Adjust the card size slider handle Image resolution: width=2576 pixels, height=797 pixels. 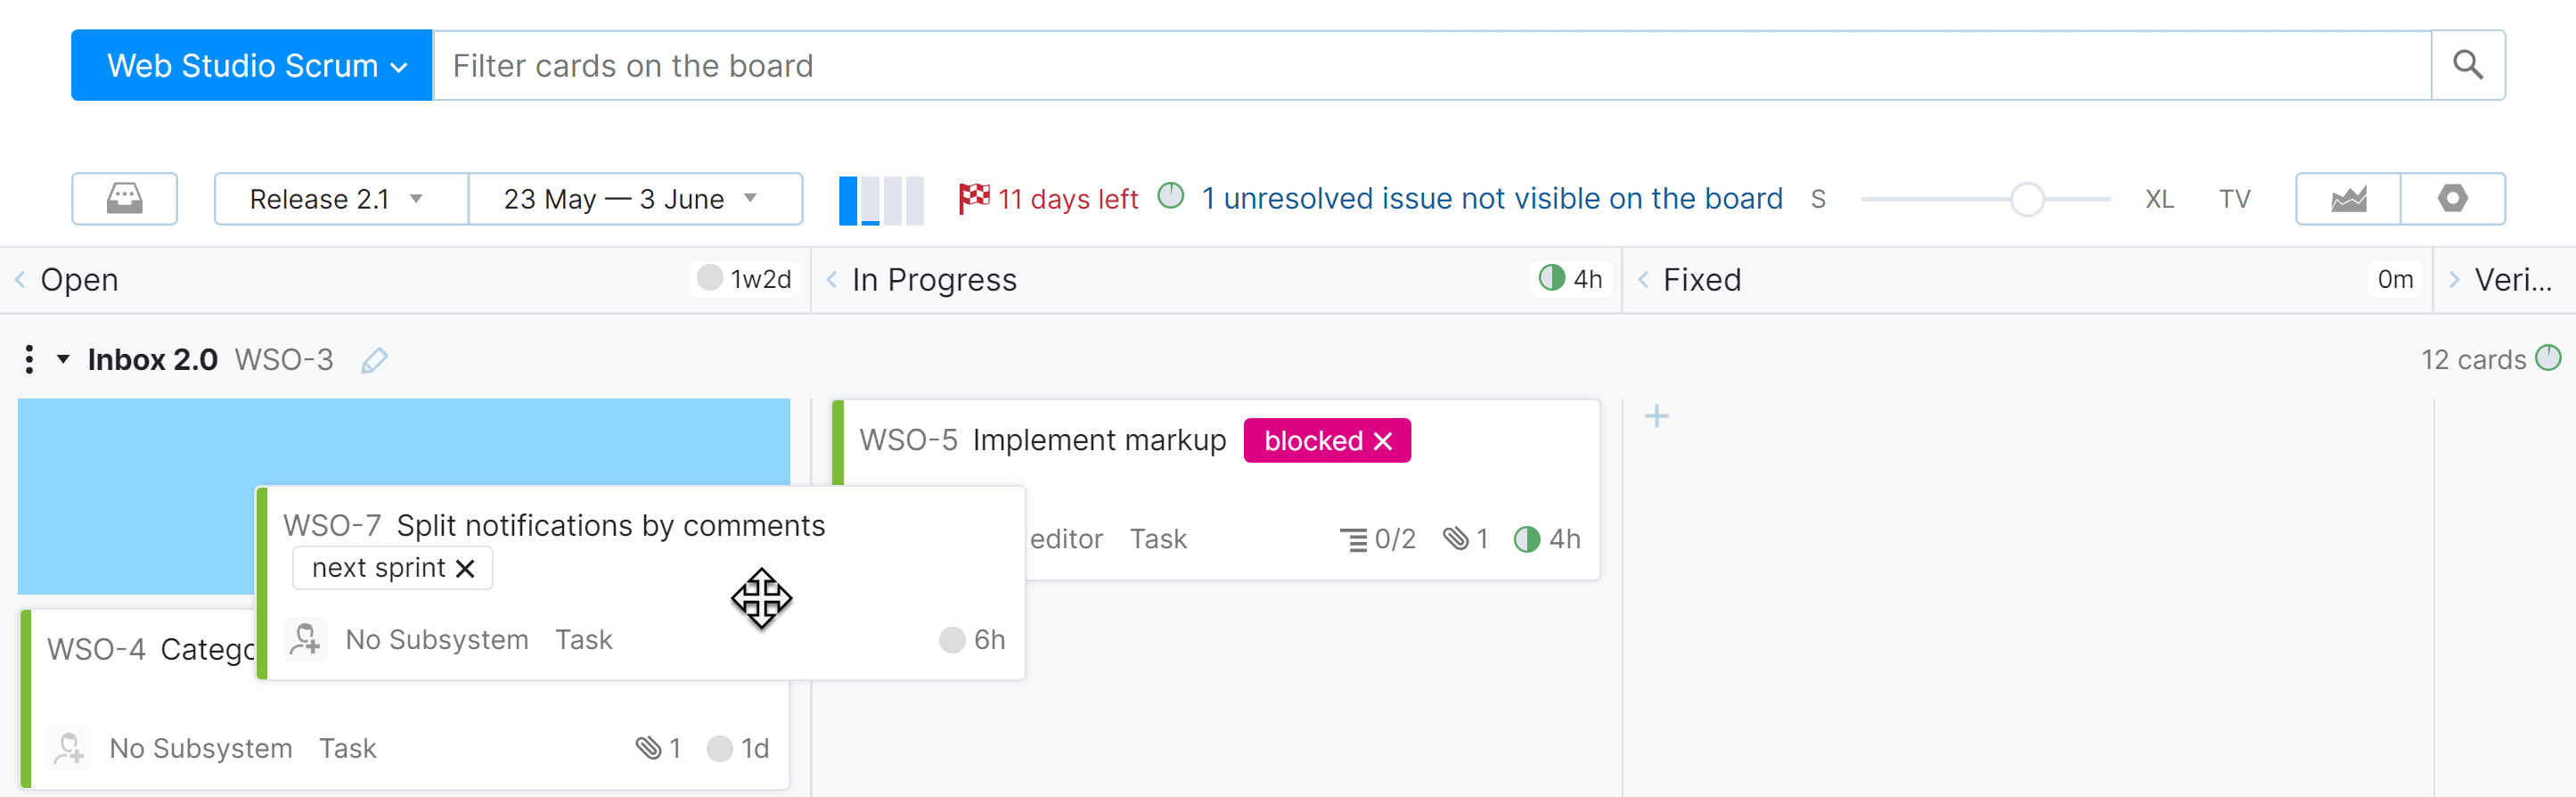click(x=2027, y=199)
